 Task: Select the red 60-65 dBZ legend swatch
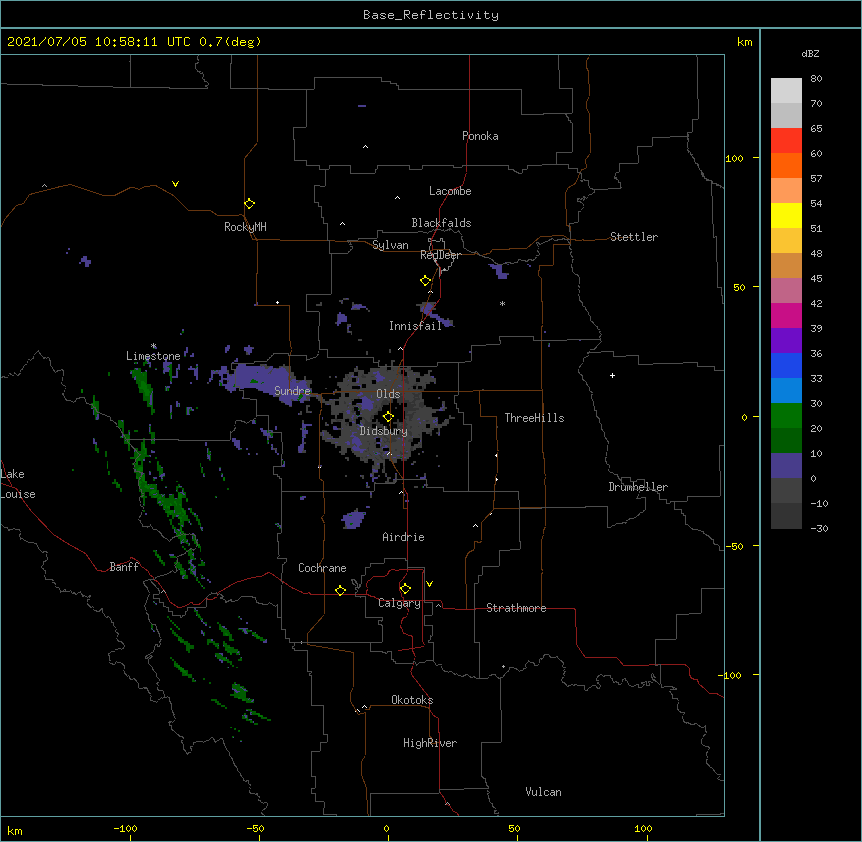786,140
